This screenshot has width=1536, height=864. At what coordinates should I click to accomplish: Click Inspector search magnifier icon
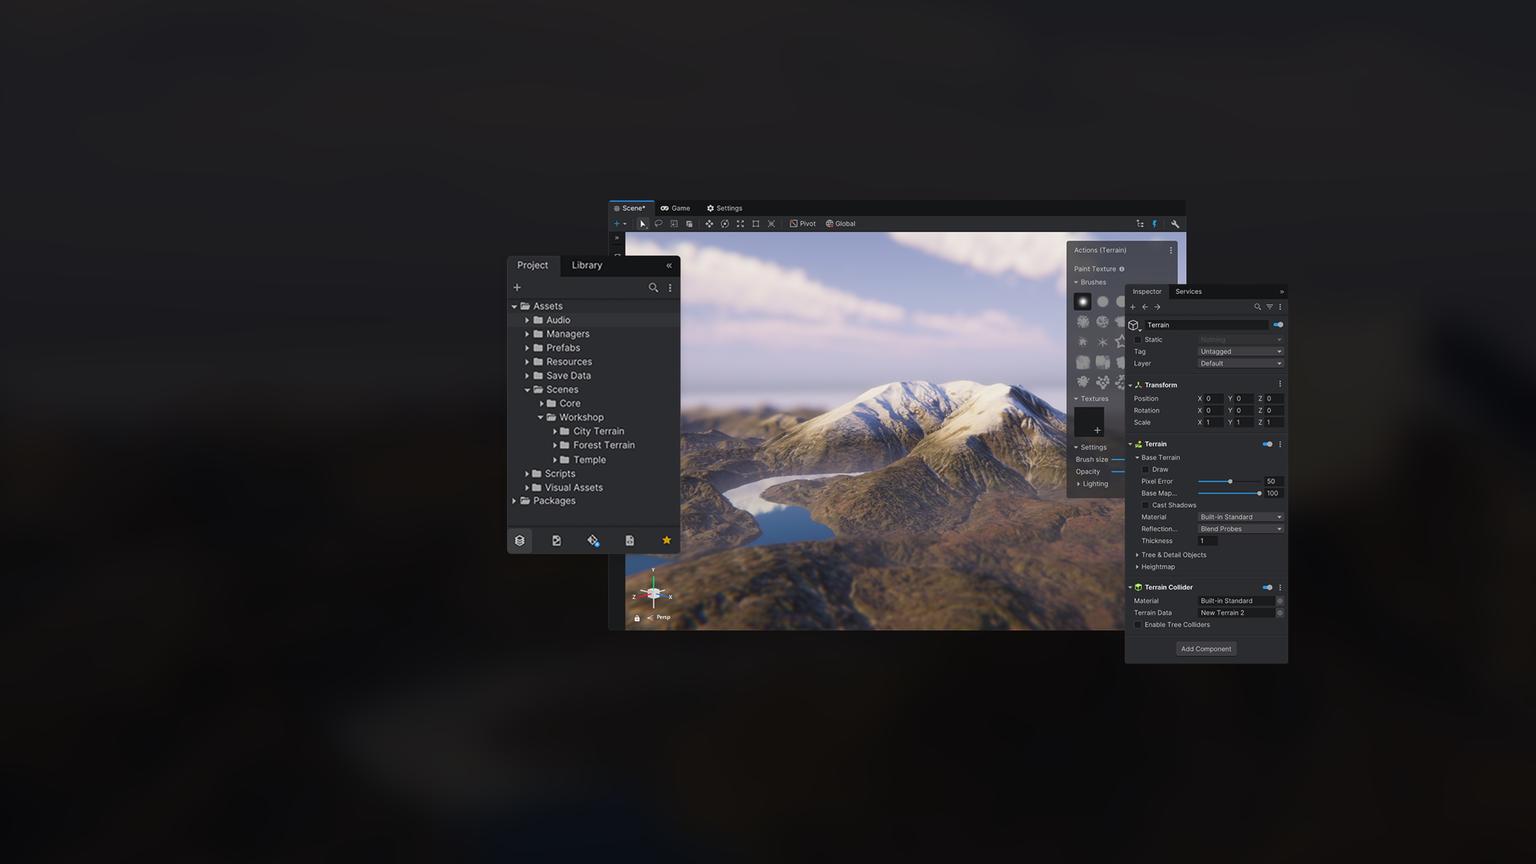1257,307
